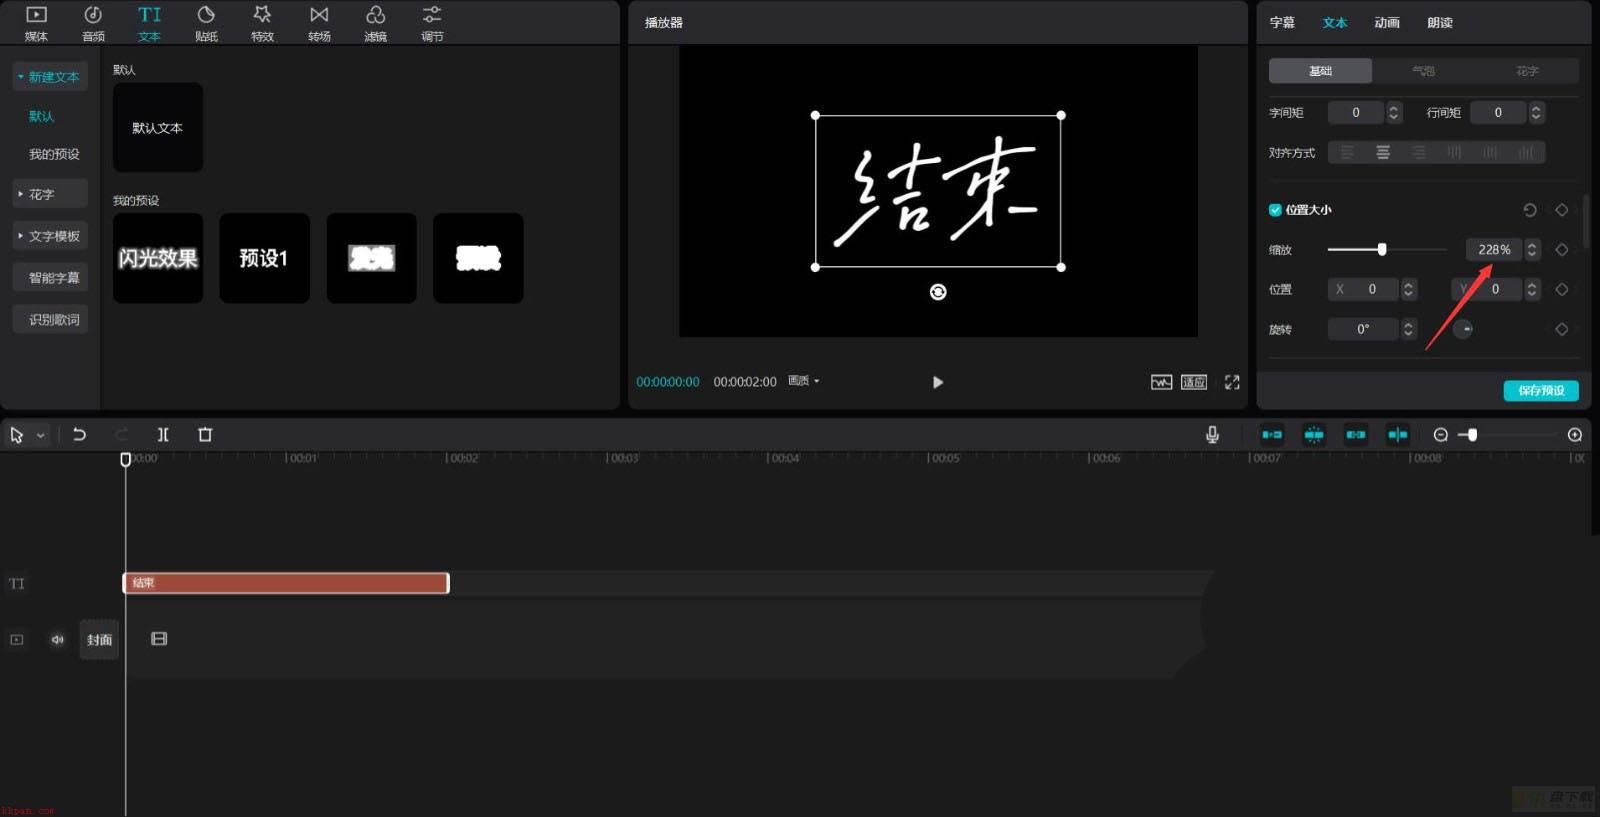This screenshot has height=817, width=1600.
Task: Click the 适应 fit button in player
Action: tap(1194, 382)
